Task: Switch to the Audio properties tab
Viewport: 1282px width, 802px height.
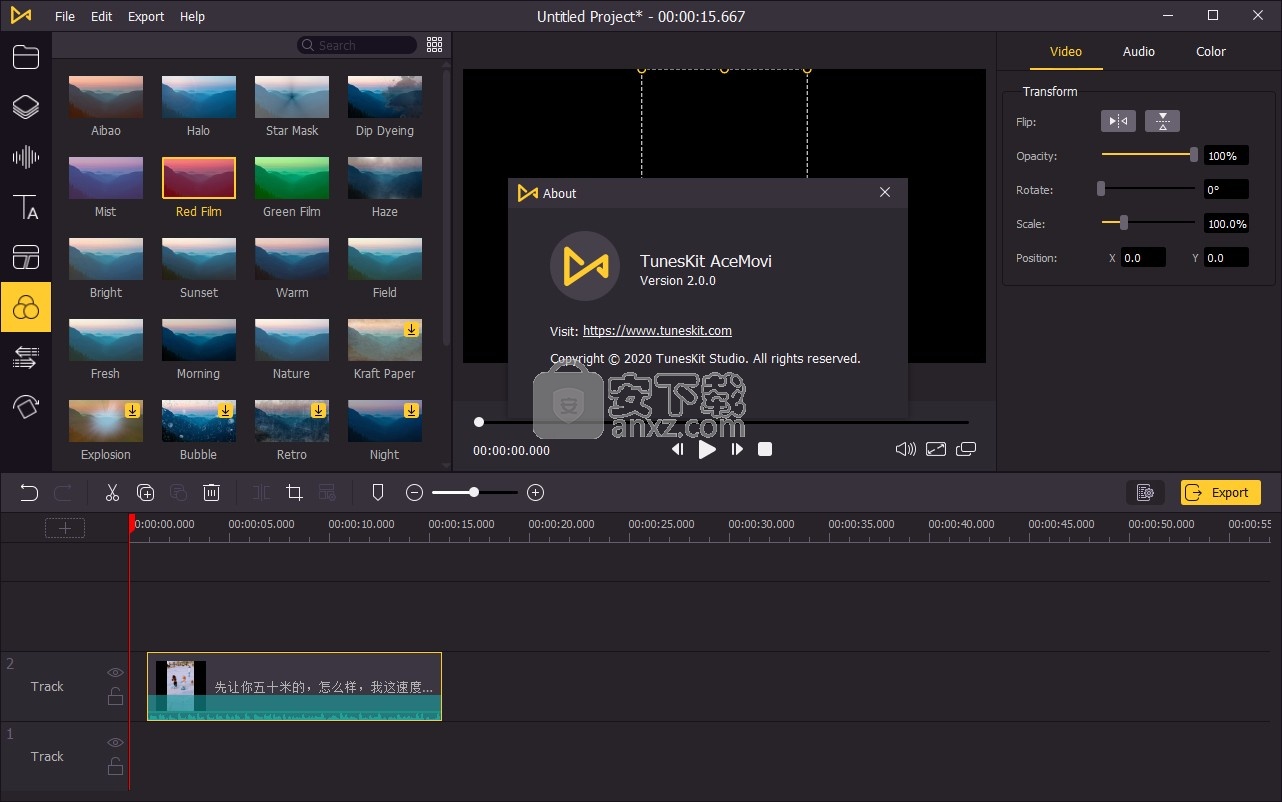Action: [1139, 51]
